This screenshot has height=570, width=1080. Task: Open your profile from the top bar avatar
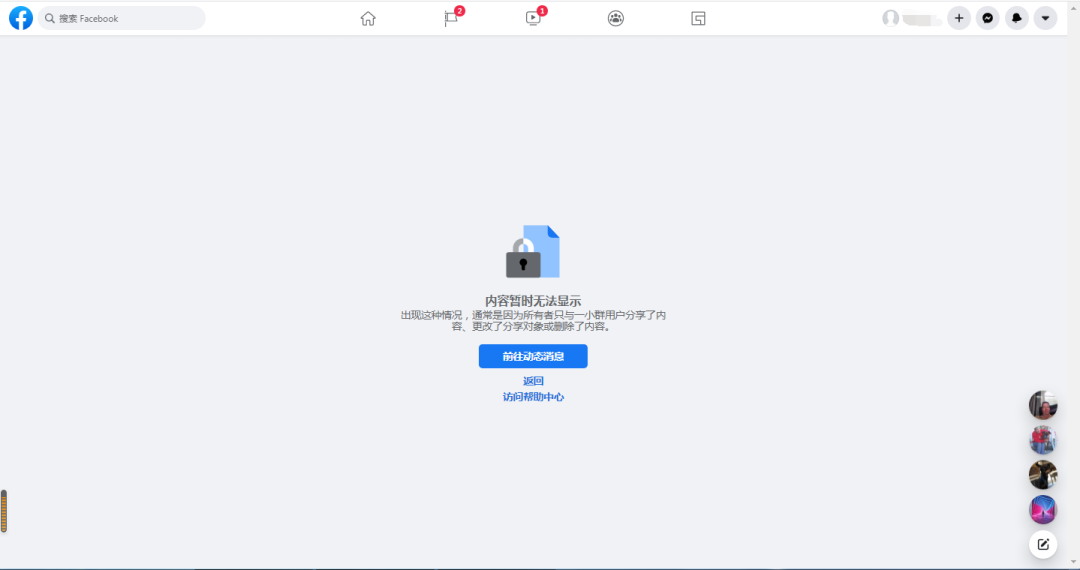point(891,18)
